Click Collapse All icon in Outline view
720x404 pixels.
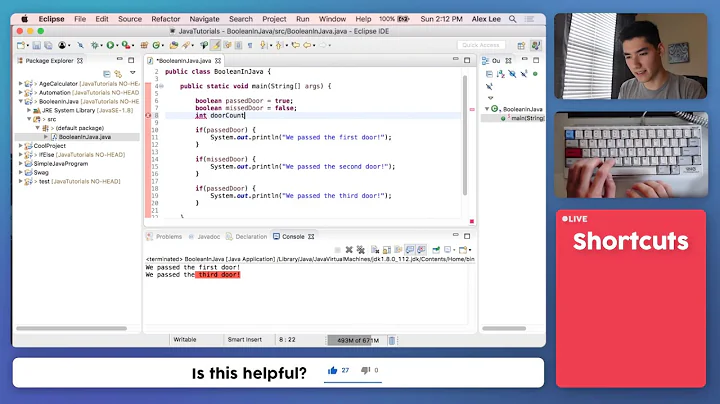489,74
